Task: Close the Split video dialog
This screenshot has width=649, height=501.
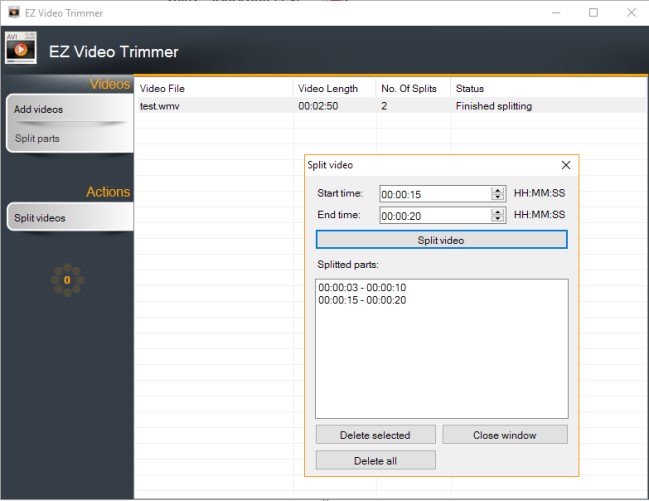Action: pos(566,165)
